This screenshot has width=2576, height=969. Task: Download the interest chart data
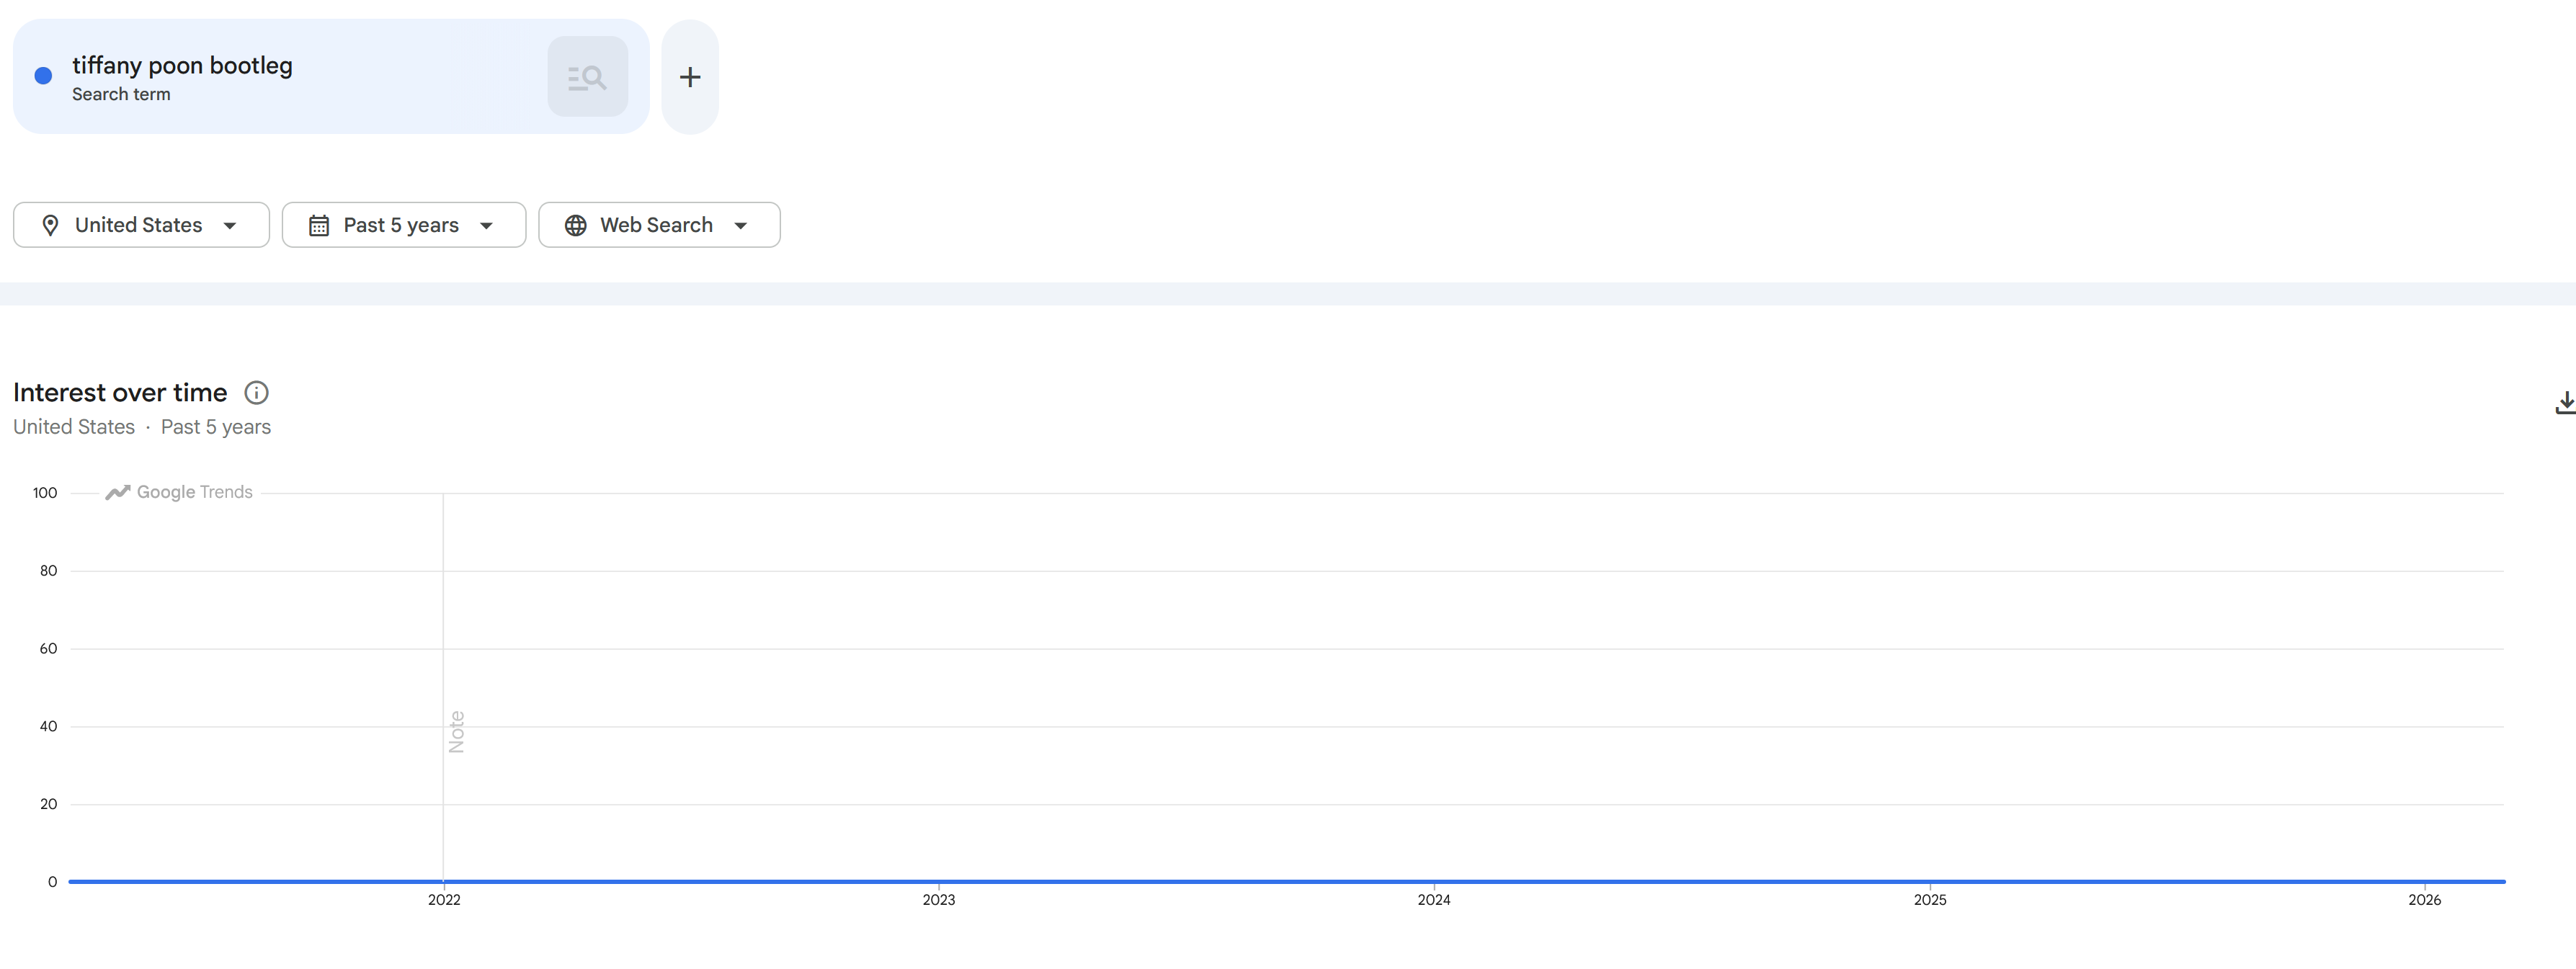pos(2565,403)
